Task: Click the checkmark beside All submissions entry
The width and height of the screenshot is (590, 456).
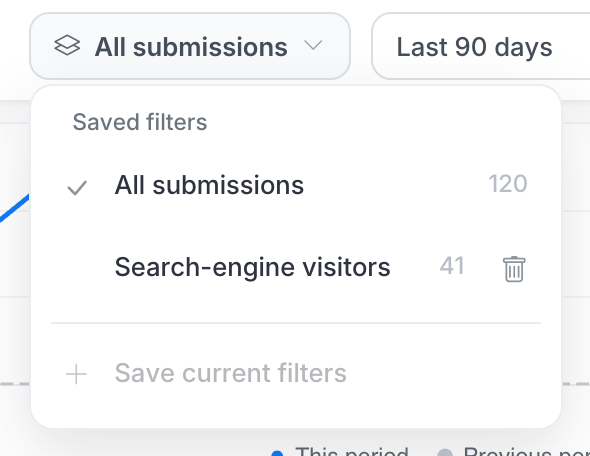Action: click(77, 188)
